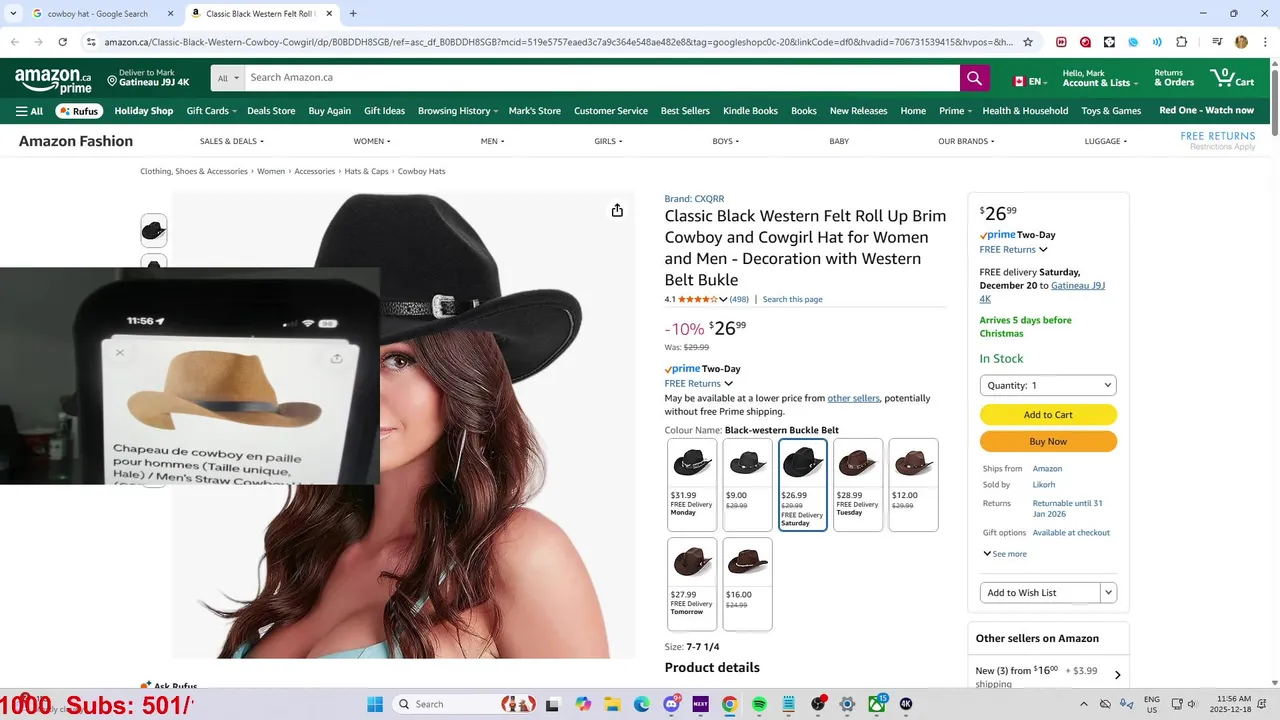The width and height of the screenshot is (1280, 720).
Task: Click the Rufus assistant button
Action: pos(79,111)
